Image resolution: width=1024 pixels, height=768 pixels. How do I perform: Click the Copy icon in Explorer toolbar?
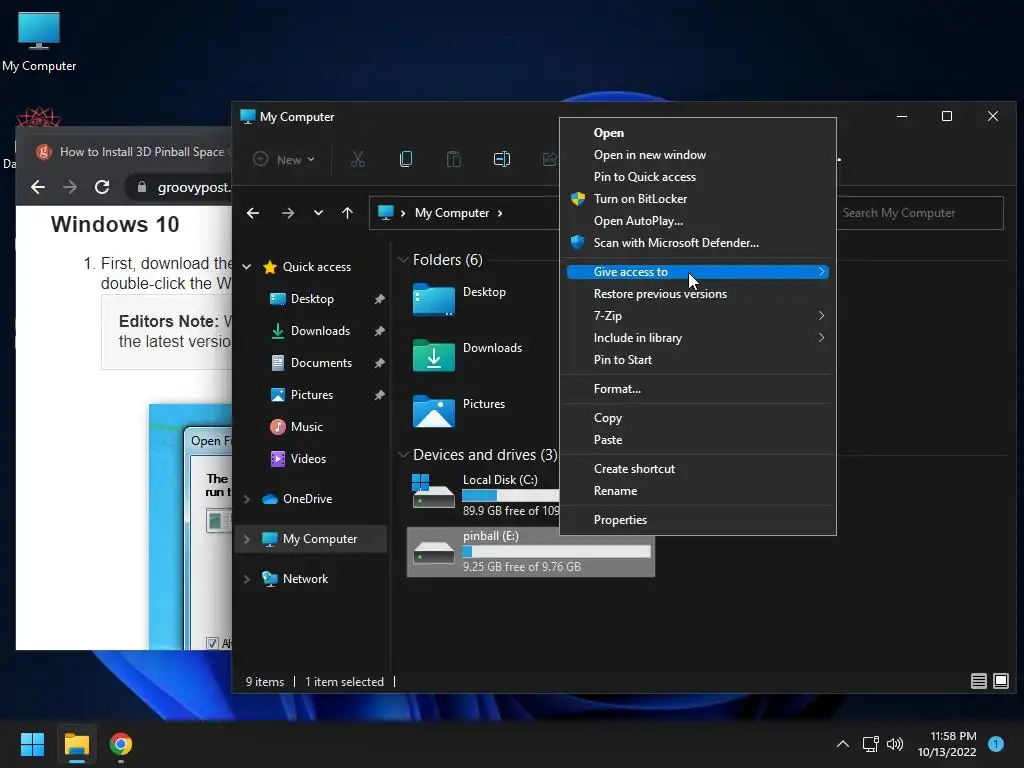[406, 159]
